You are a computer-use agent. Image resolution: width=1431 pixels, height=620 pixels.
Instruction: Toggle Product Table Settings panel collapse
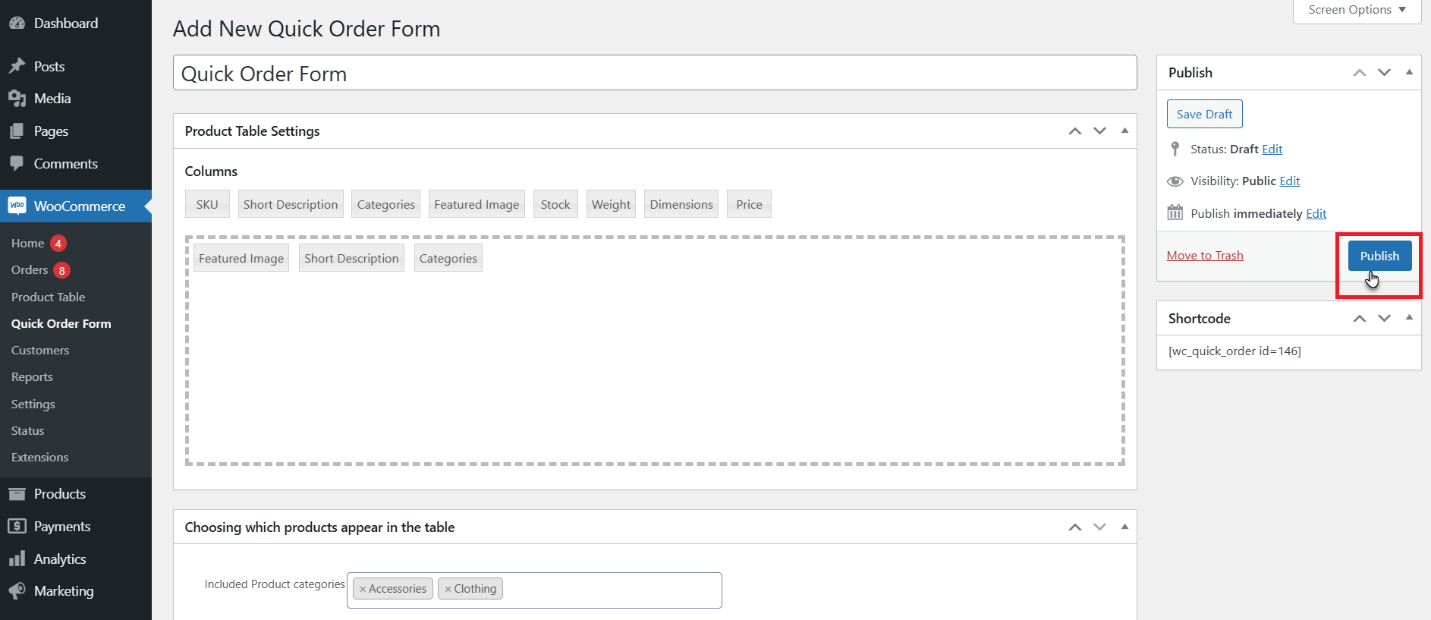1124,131
